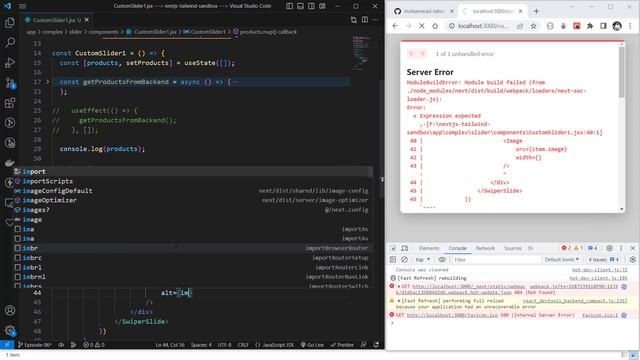Image resolution: width=640 pixels, height=360 pixels.
Task: Select 'imbrnl' importRouterNavLink snippet suggestion
Action: tap(193, 277)
